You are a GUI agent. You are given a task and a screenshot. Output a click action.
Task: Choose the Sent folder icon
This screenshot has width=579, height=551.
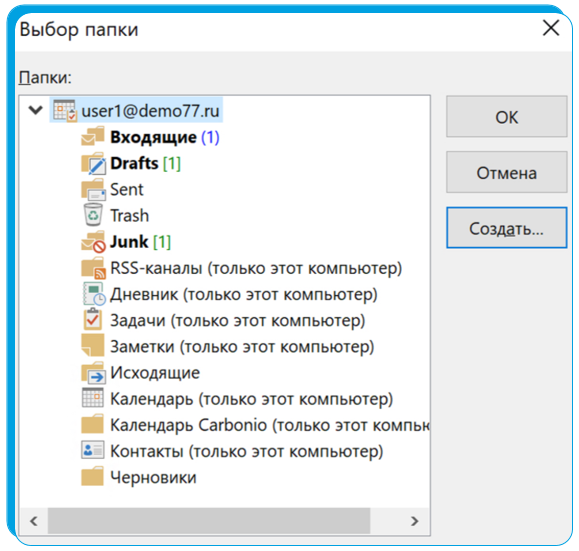pos(93,189)
